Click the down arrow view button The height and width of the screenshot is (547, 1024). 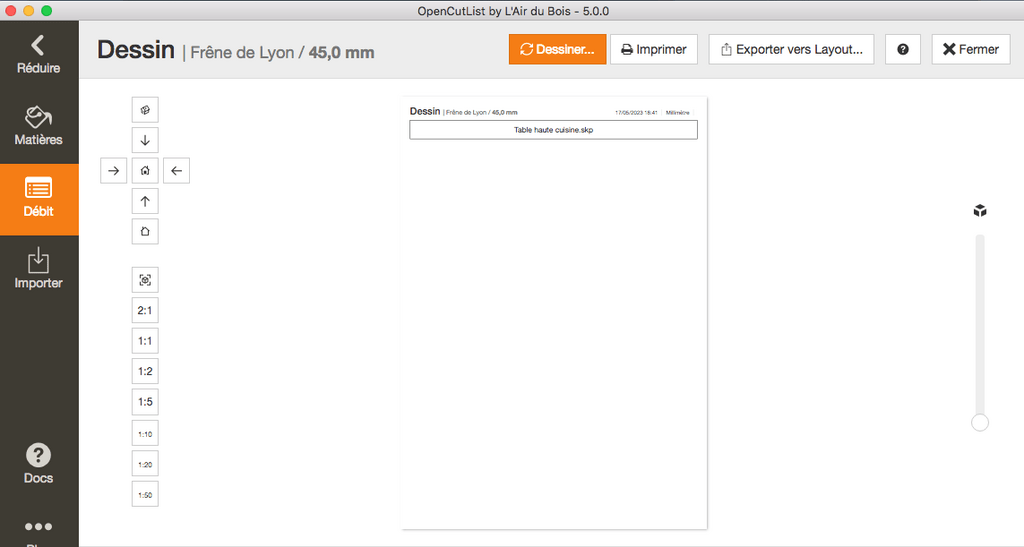click(145, 140)
